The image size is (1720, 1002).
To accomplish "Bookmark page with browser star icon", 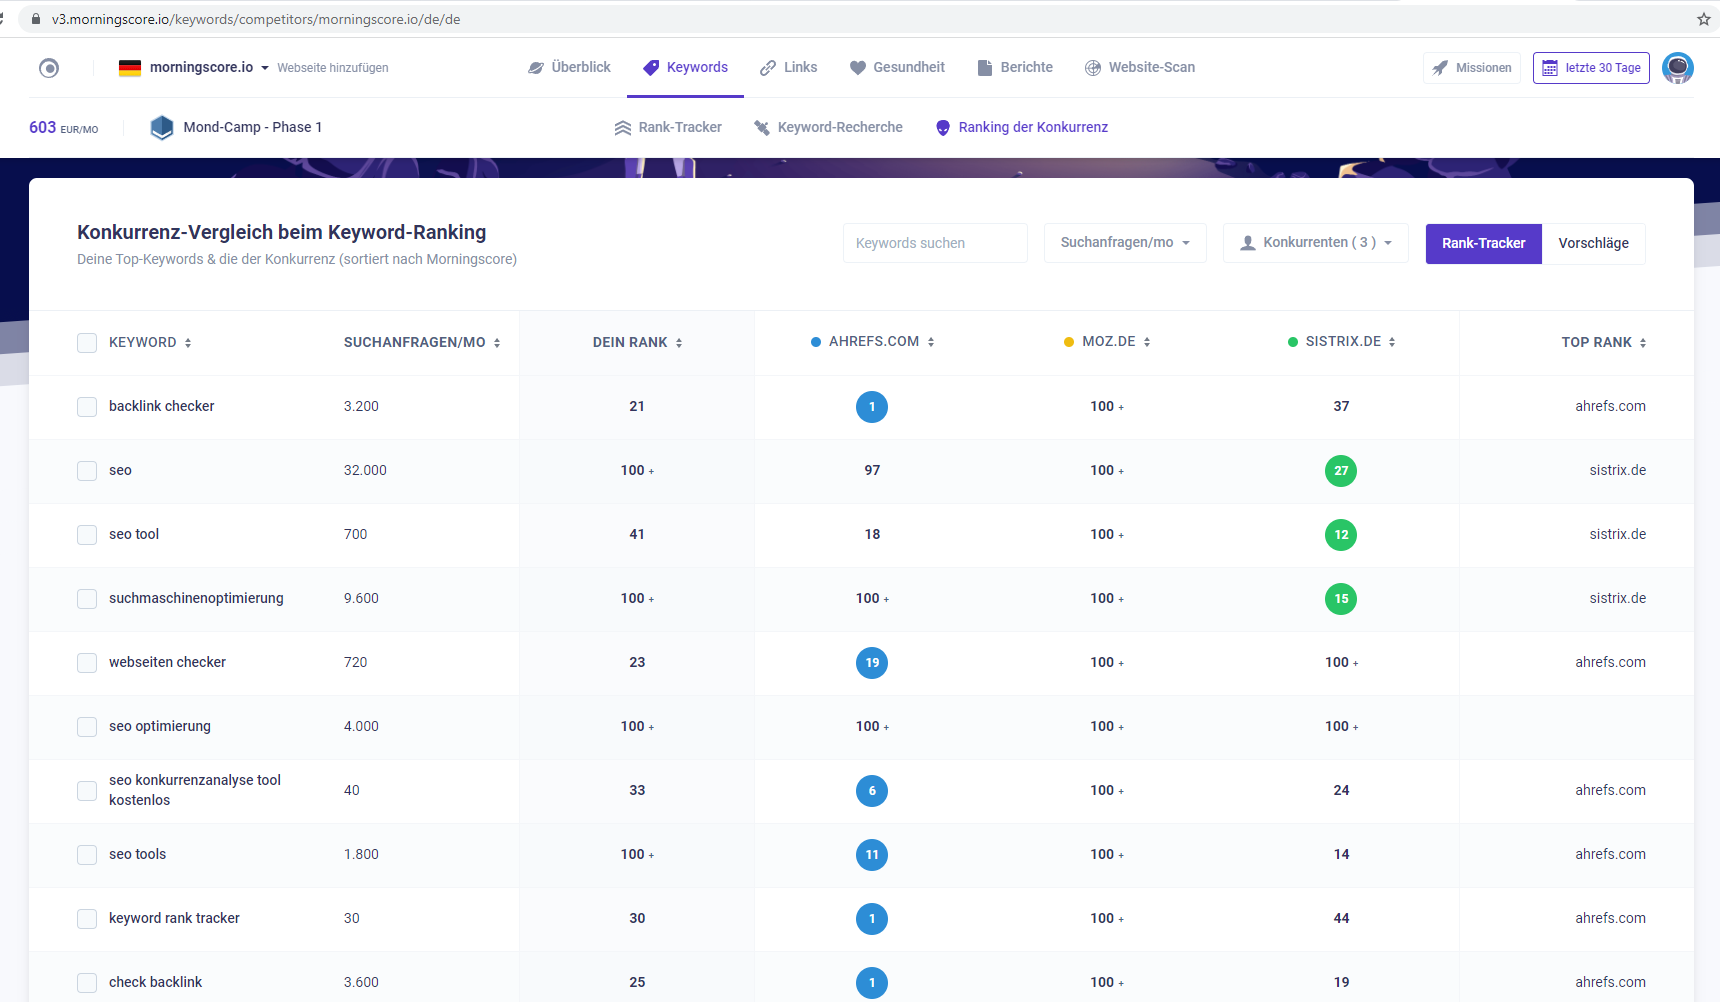I will tap(1703, 19).
